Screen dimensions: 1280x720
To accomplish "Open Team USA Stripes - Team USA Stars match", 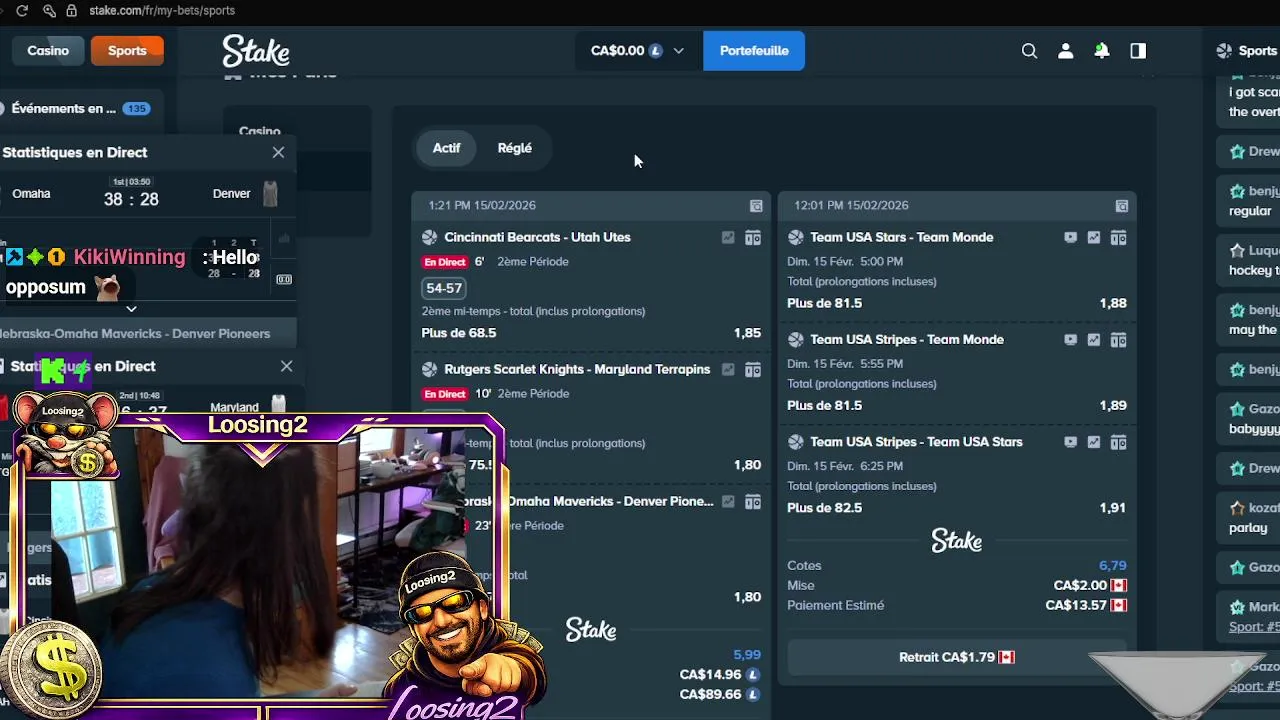I will (x=916, y=441).
